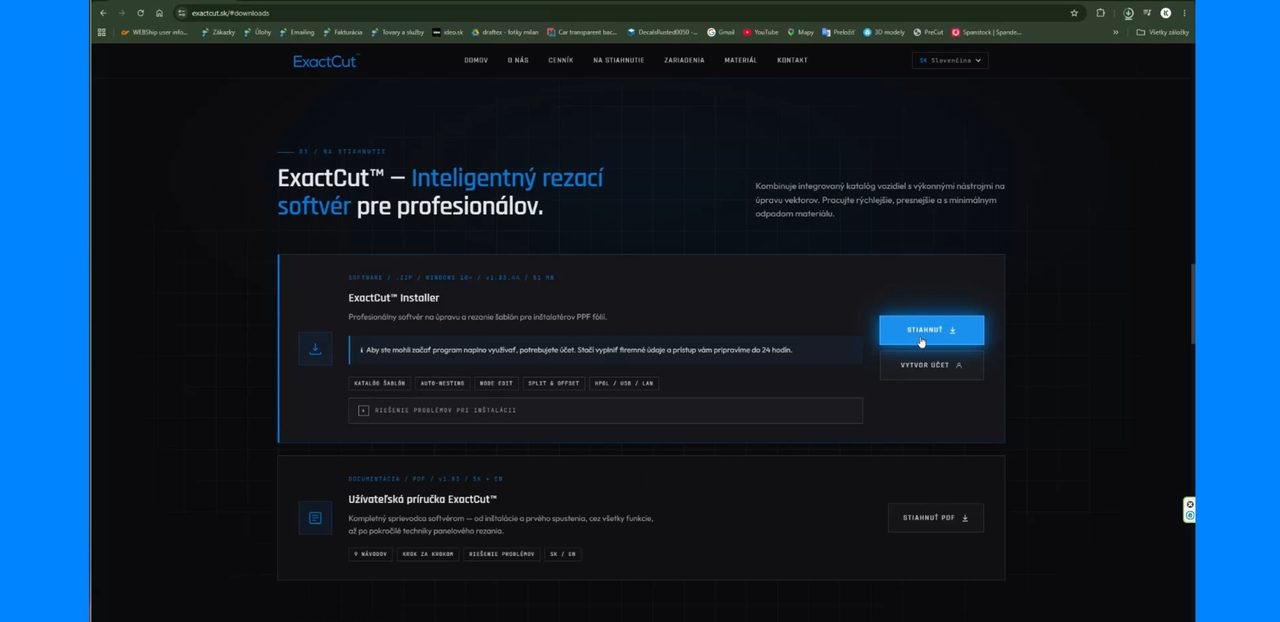Screen dimensions: 1280x622
Task: Click the HPGL / USB / LAN tag
Action: tap(622, 383)
